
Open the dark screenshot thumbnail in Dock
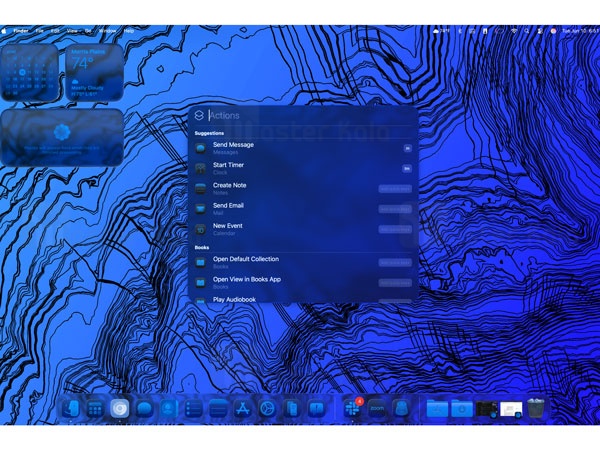pos(486,409)
